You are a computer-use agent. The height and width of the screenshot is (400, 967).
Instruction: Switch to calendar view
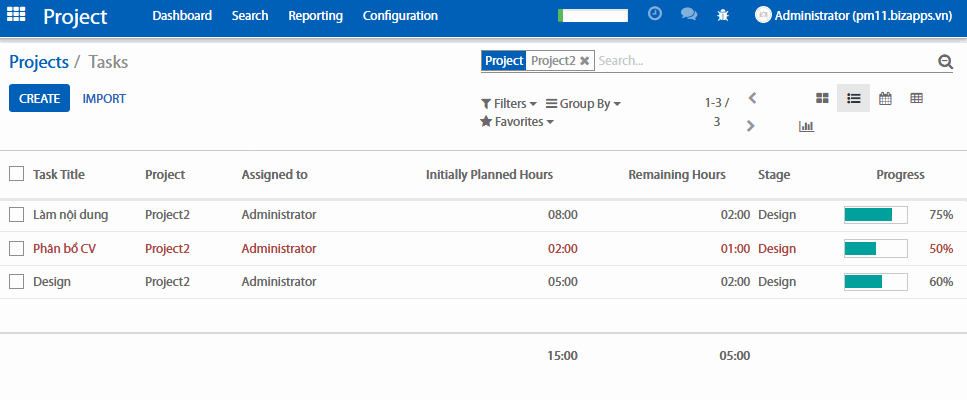pyautogui.click(x=885, y=98)
